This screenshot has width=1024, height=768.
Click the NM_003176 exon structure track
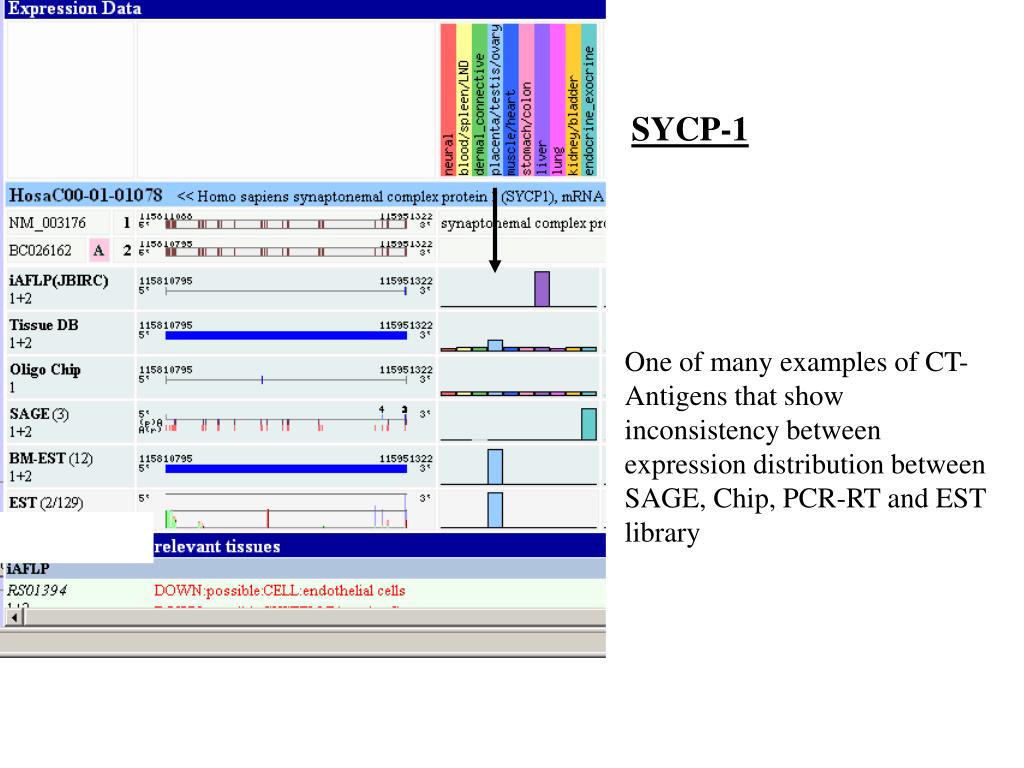[286, 224]
